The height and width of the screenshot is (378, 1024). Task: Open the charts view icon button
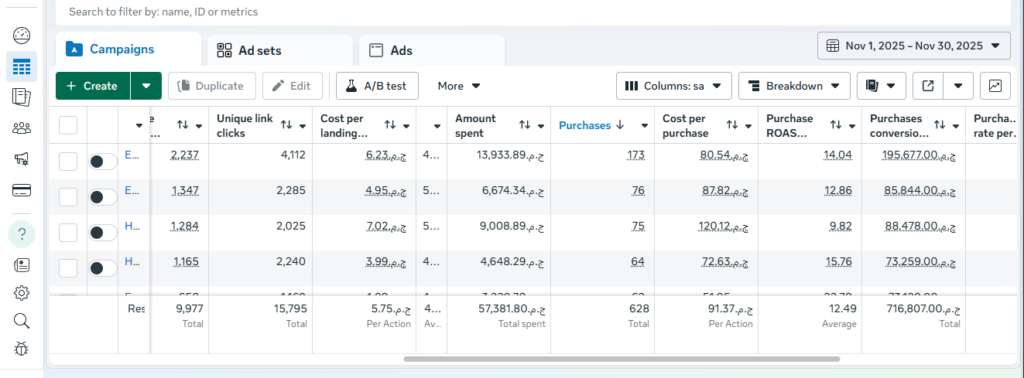pyautogui.click(x=995, y=86)
